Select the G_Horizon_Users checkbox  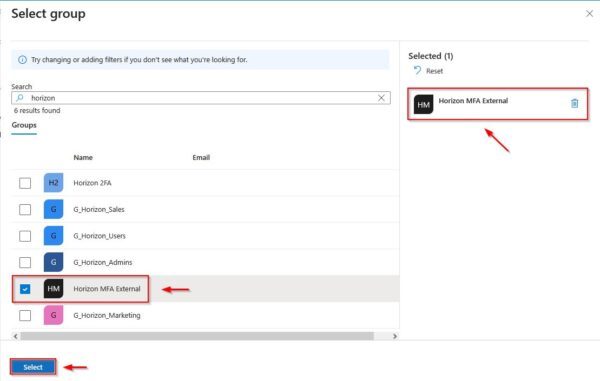(x=25, y=236)
